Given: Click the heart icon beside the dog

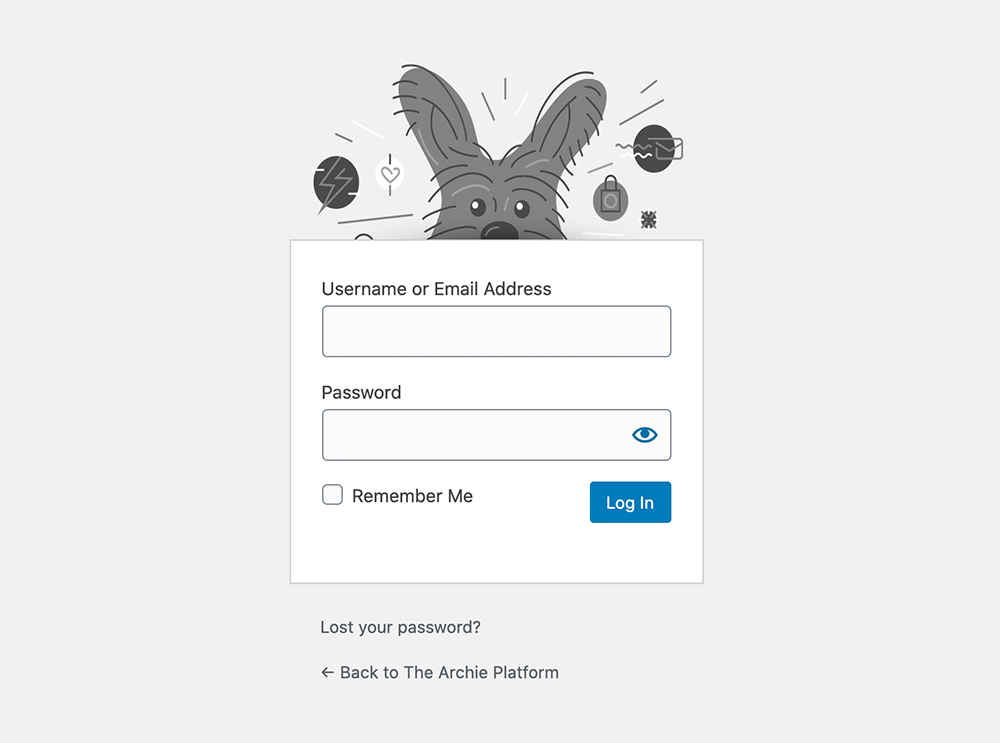Looking at the screenshot, I should coord(390,175).
